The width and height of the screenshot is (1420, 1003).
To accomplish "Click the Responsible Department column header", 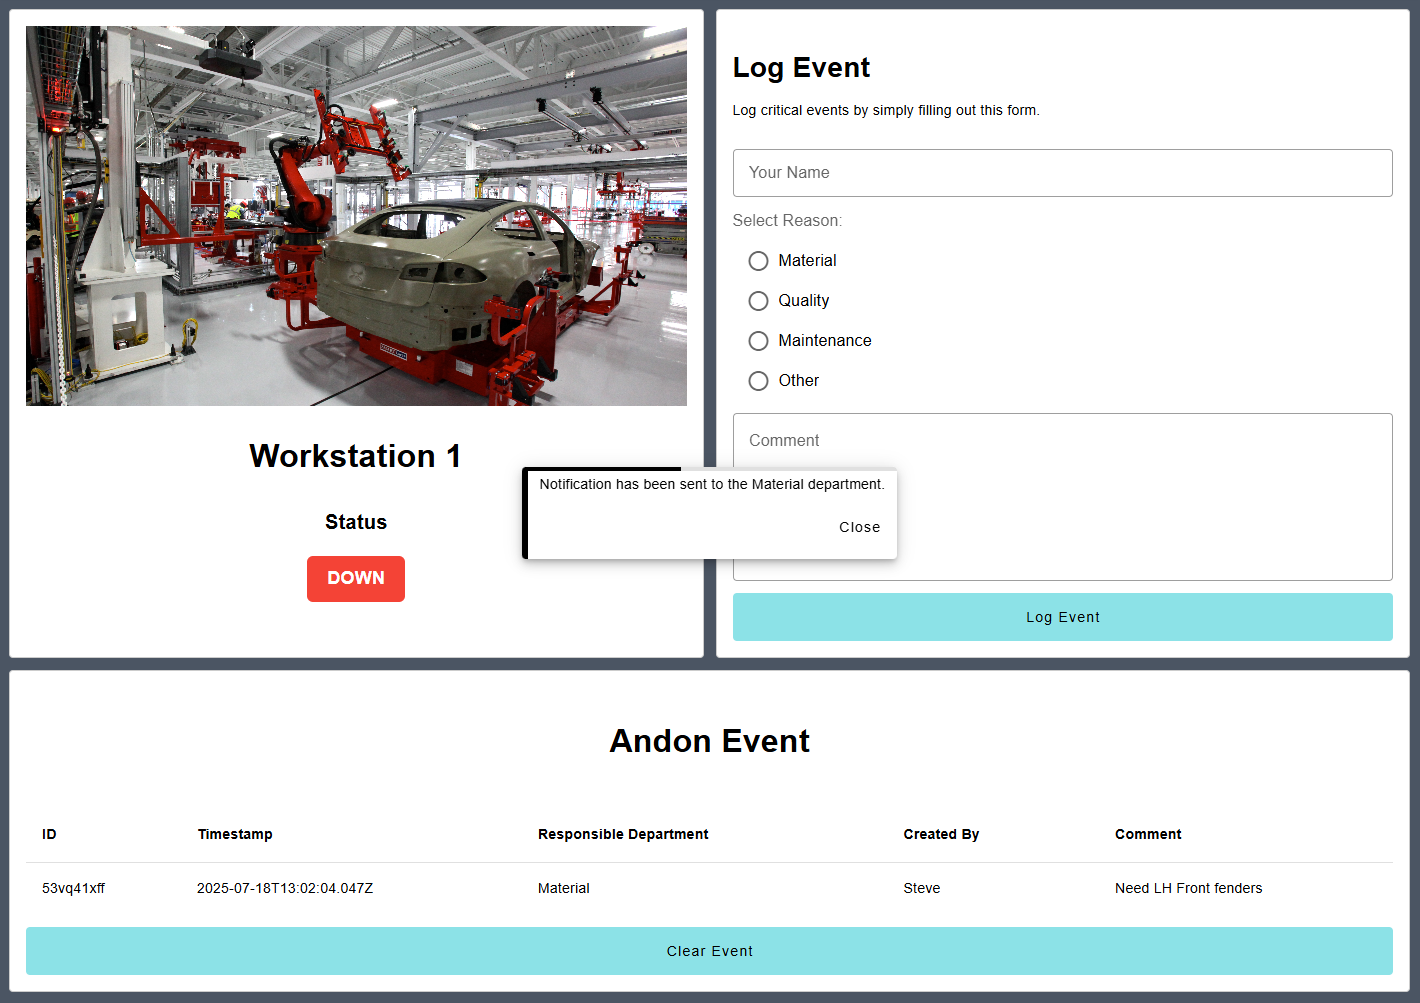I will [623, 834].
